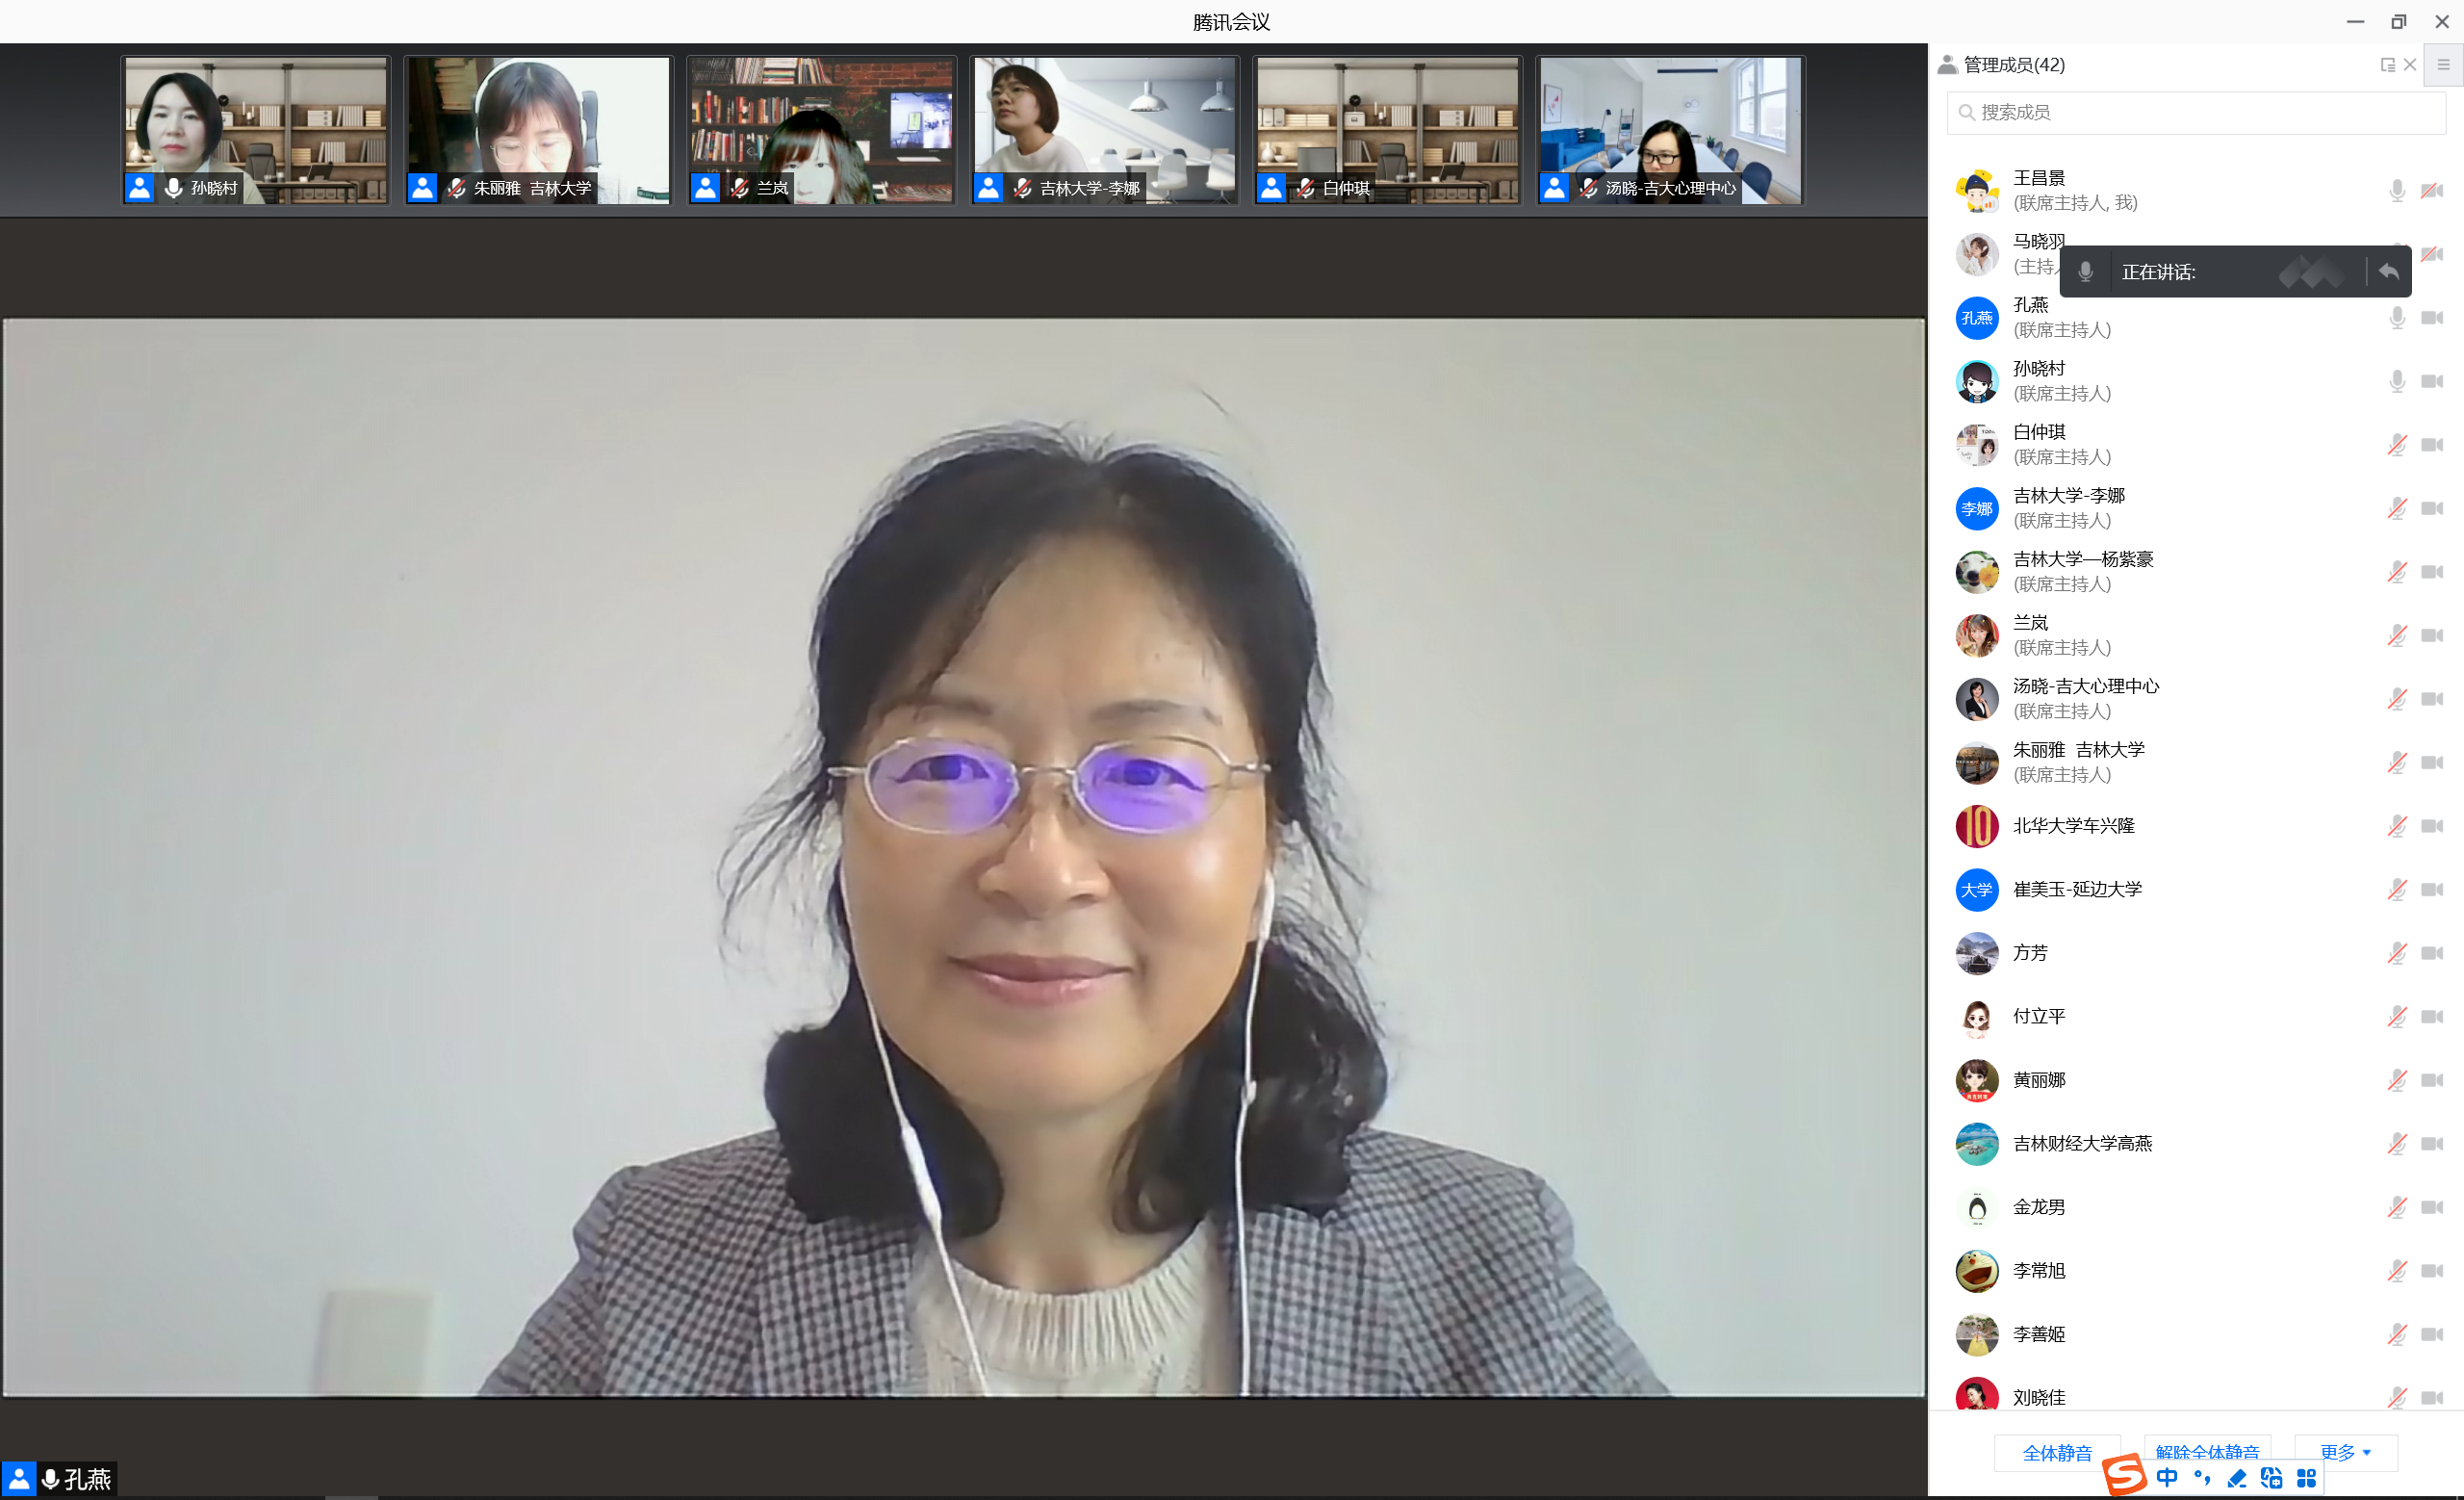This screenshot has height=1500, width=2464.
Task: Toggle camera for 孙晓村 in member list
Action: pos(2432,381)
